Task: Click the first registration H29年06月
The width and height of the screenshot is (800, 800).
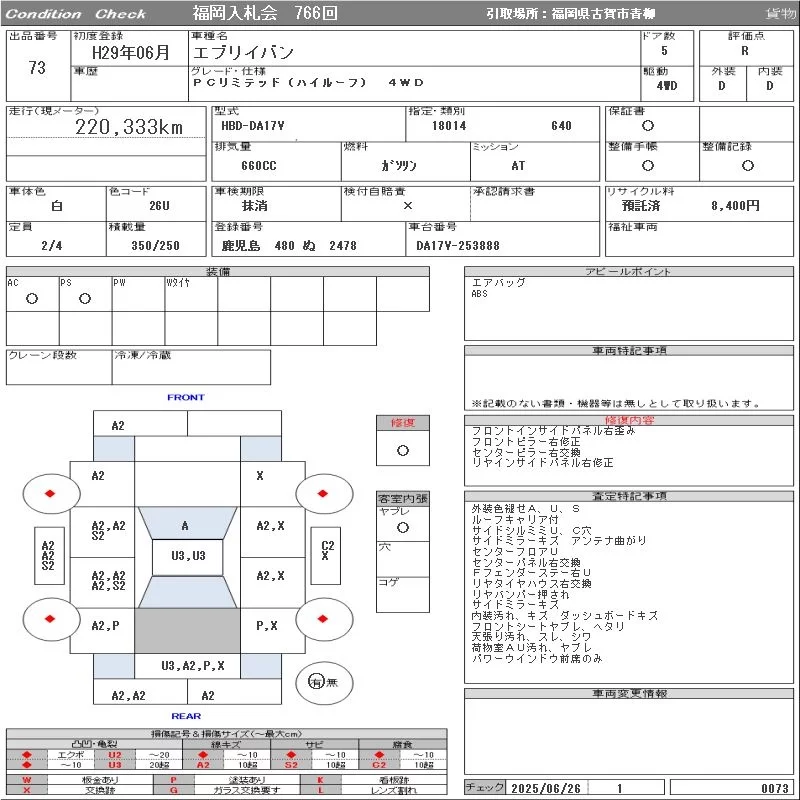Action: coord(131,52)
